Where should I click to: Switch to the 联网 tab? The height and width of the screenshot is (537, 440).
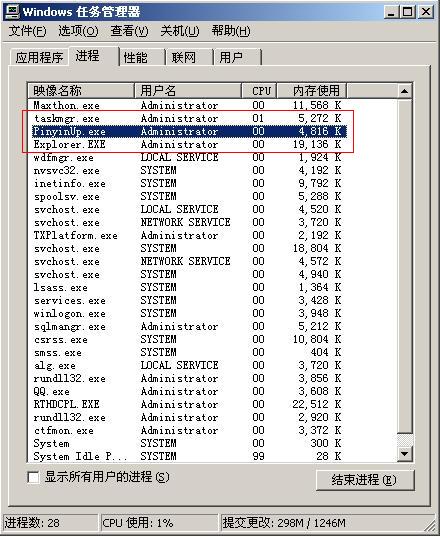pyautogui.click(x=190, y=57)
